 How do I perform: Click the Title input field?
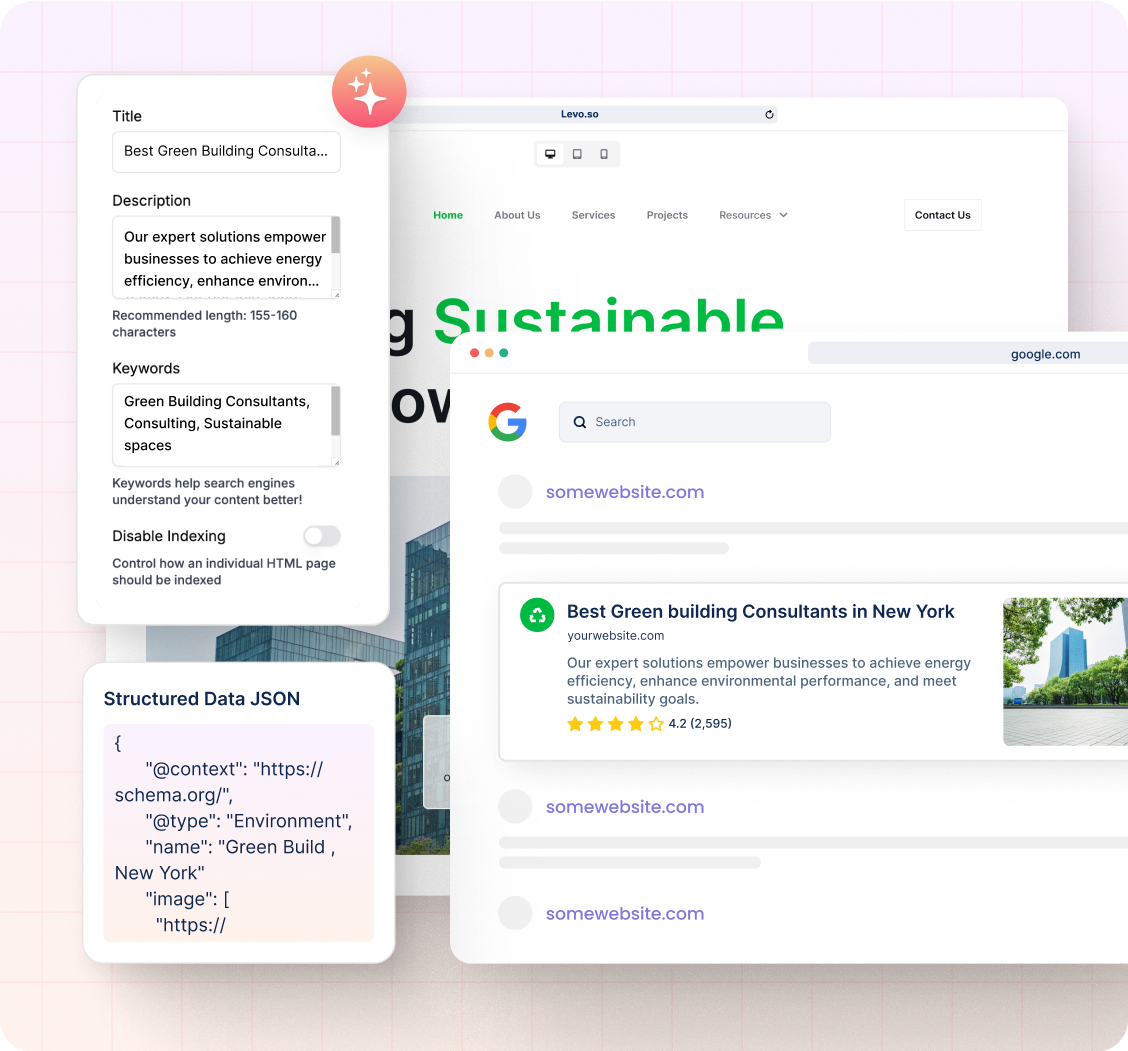[226, 152]
